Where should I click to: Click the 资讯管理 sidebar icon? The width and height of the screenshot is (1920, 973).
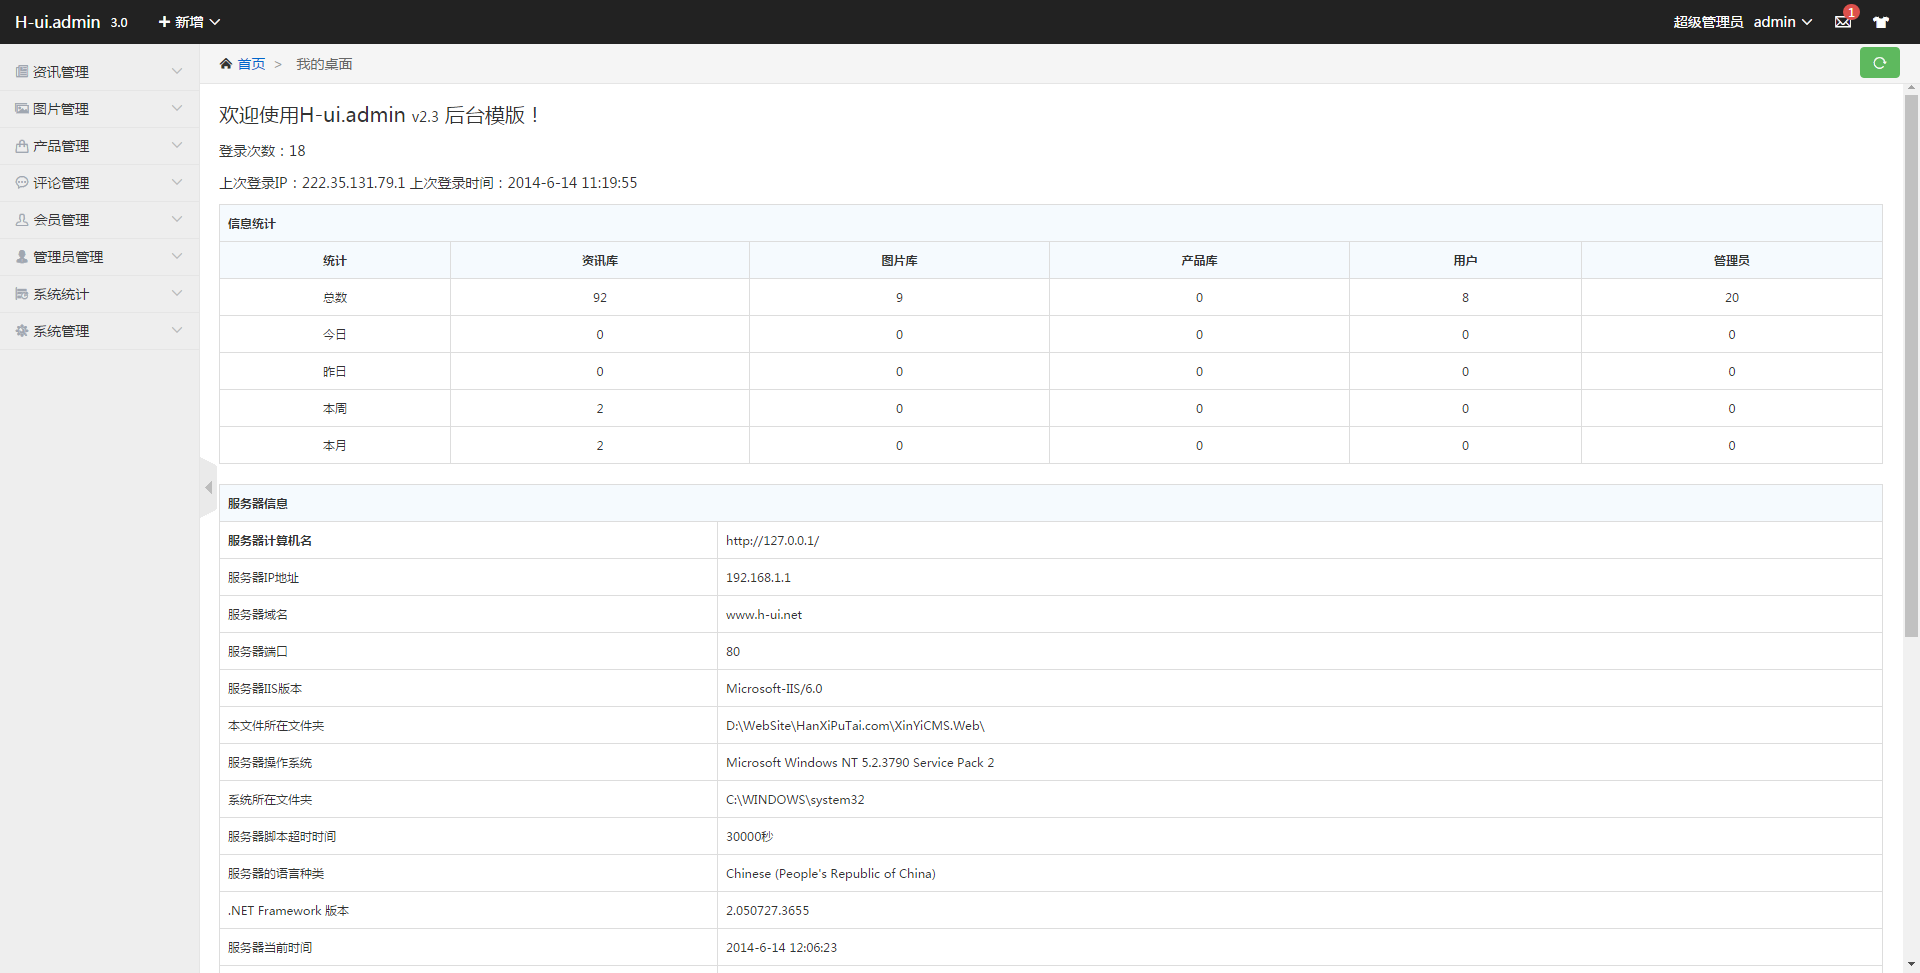point(22,72)
